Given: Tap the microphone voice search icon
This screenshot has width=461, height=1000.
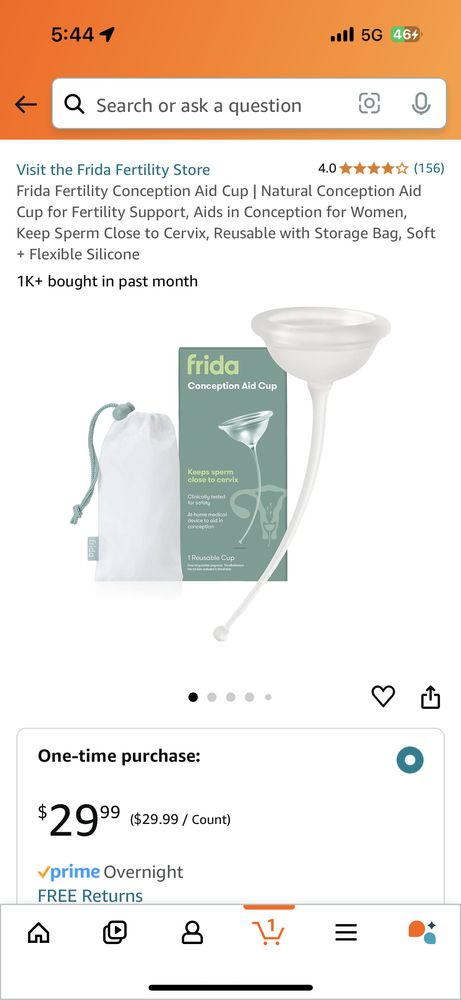Looking at the screenshot, I should (421, 103).
